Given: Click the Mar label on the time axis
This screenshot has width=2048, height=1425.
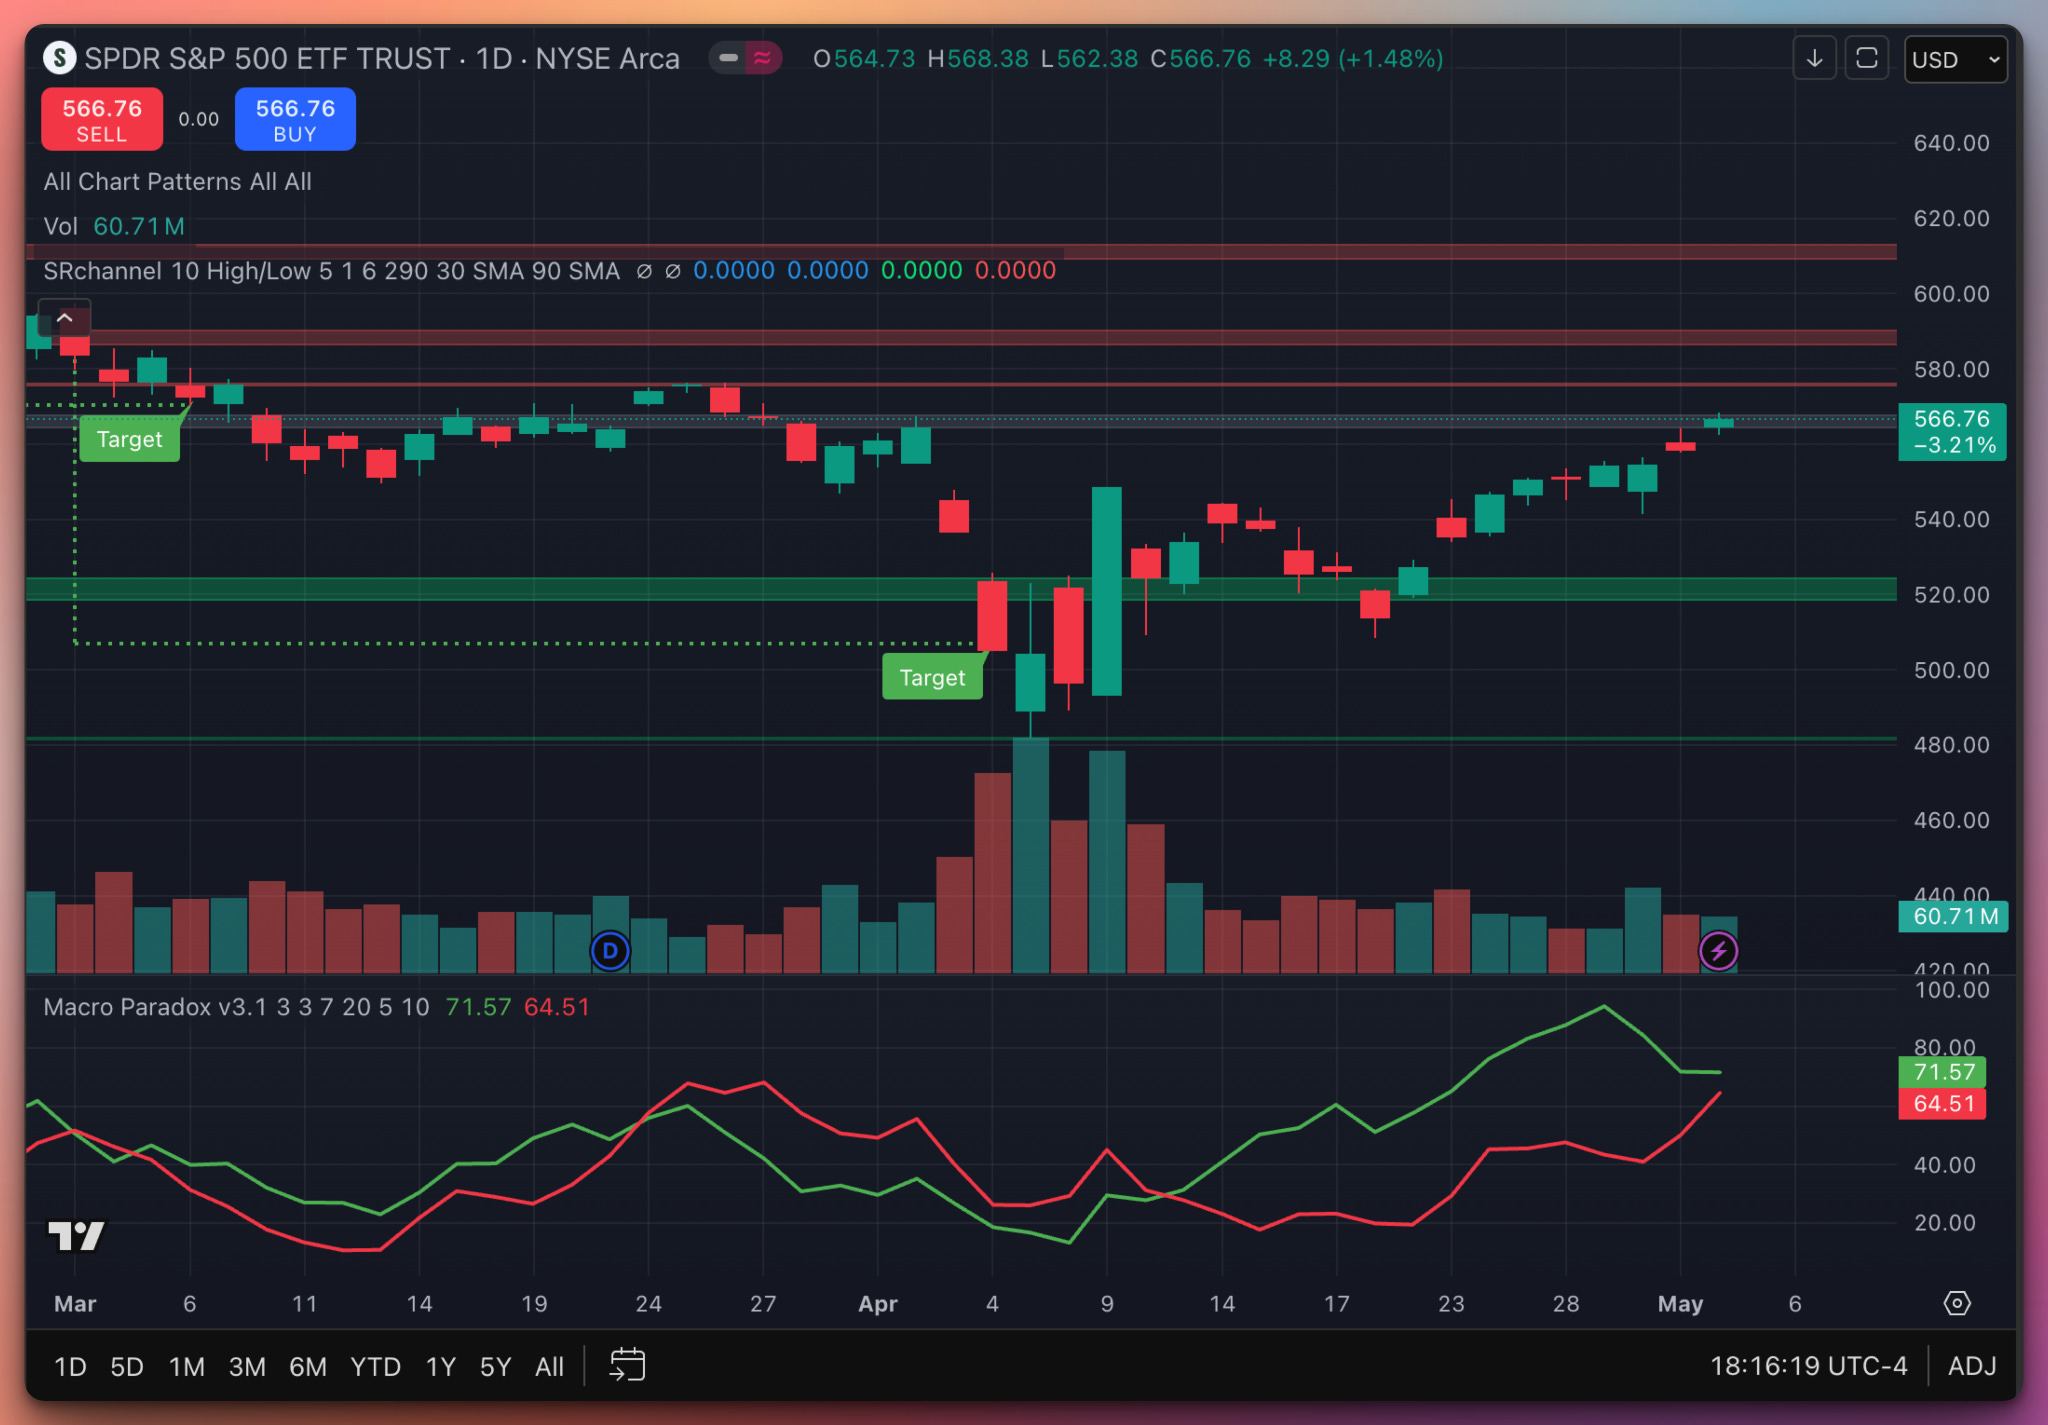Looking at the screenshot, I should click(x=75, y=1304).
